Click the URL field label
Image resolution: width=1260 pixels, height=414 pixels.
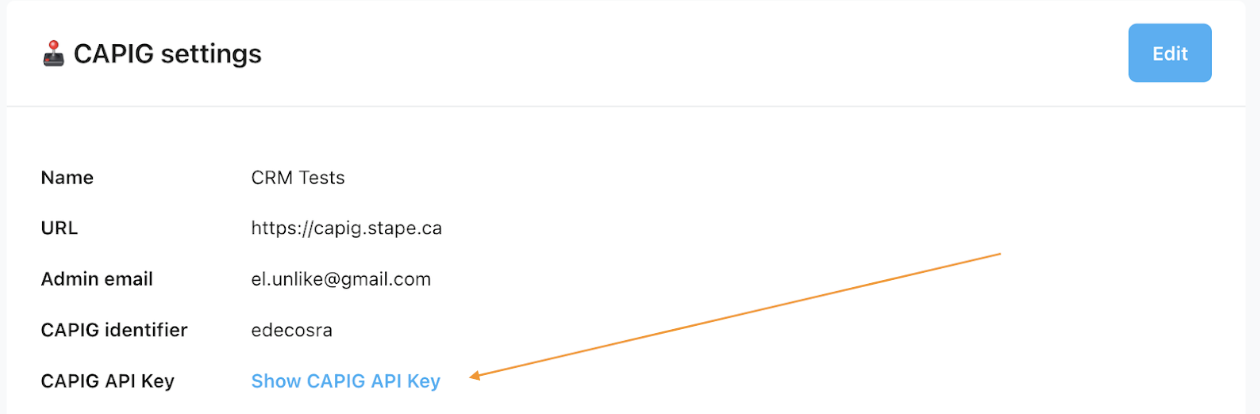[x=59, y=228]
